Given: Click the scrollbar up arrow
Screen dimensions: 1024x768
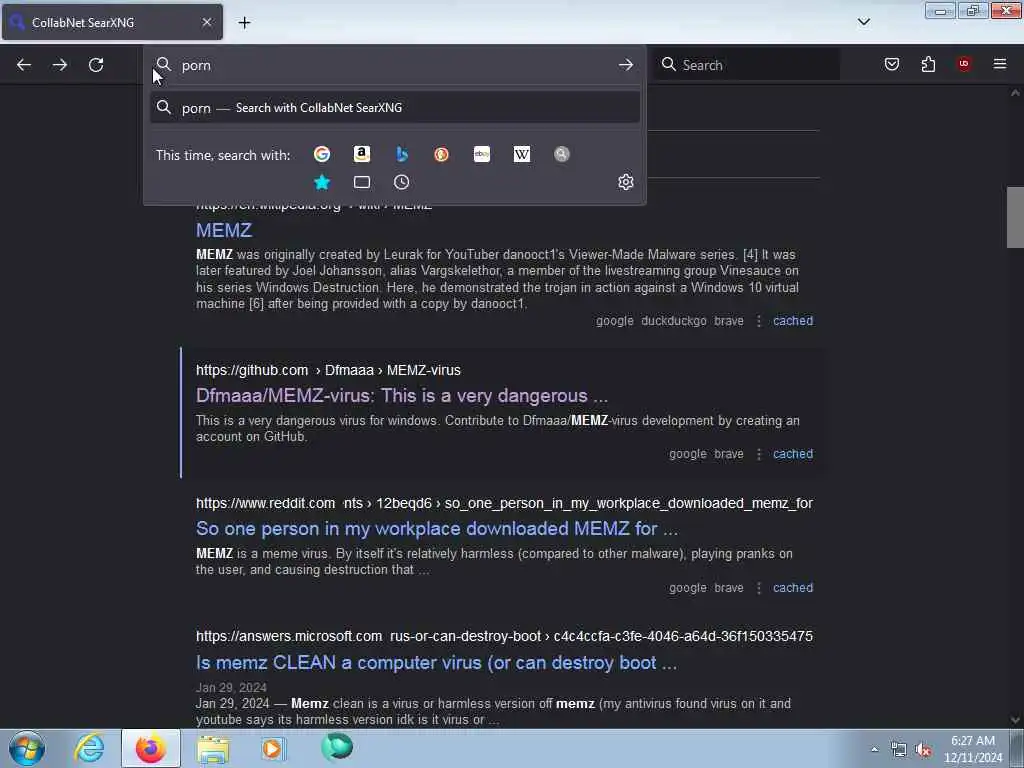Looking at the screenshot, I should click(1015, 93).
